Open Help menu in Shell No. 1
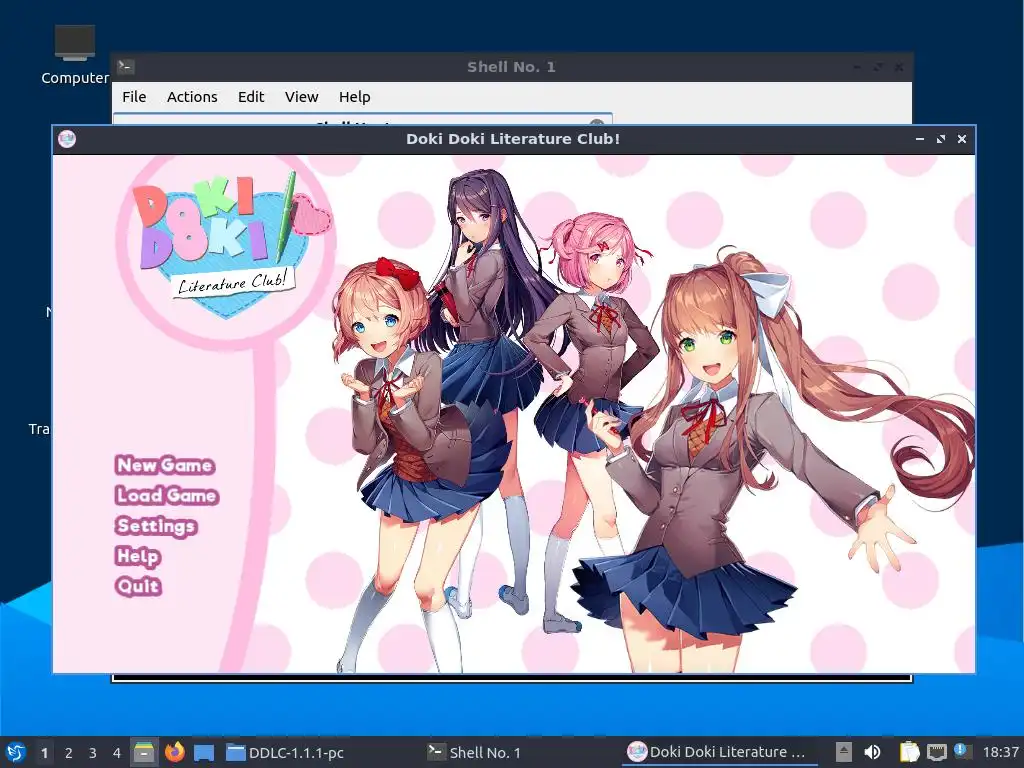This screenshot has width=1024, height=768. coord(355,97)
